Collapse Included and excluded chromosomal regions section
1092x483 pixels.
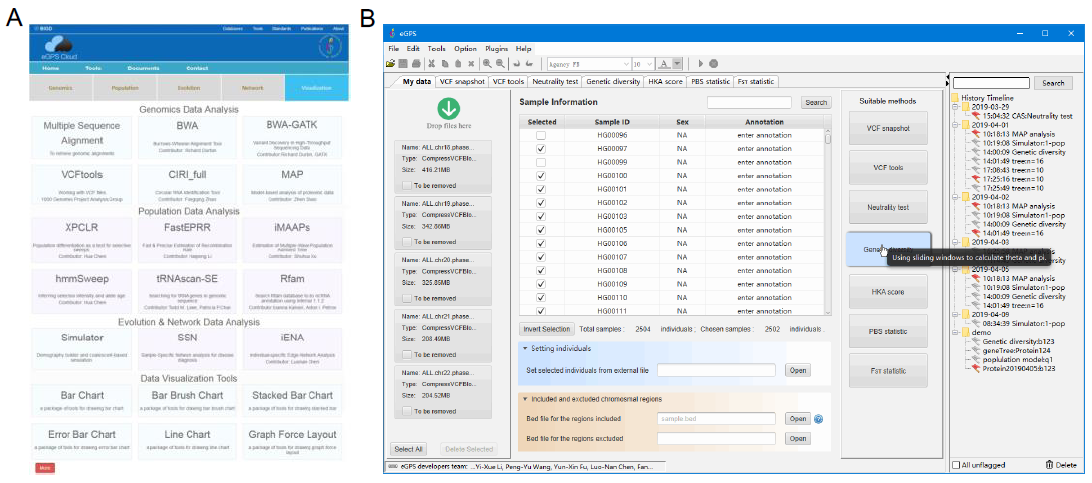pos(527,399)
